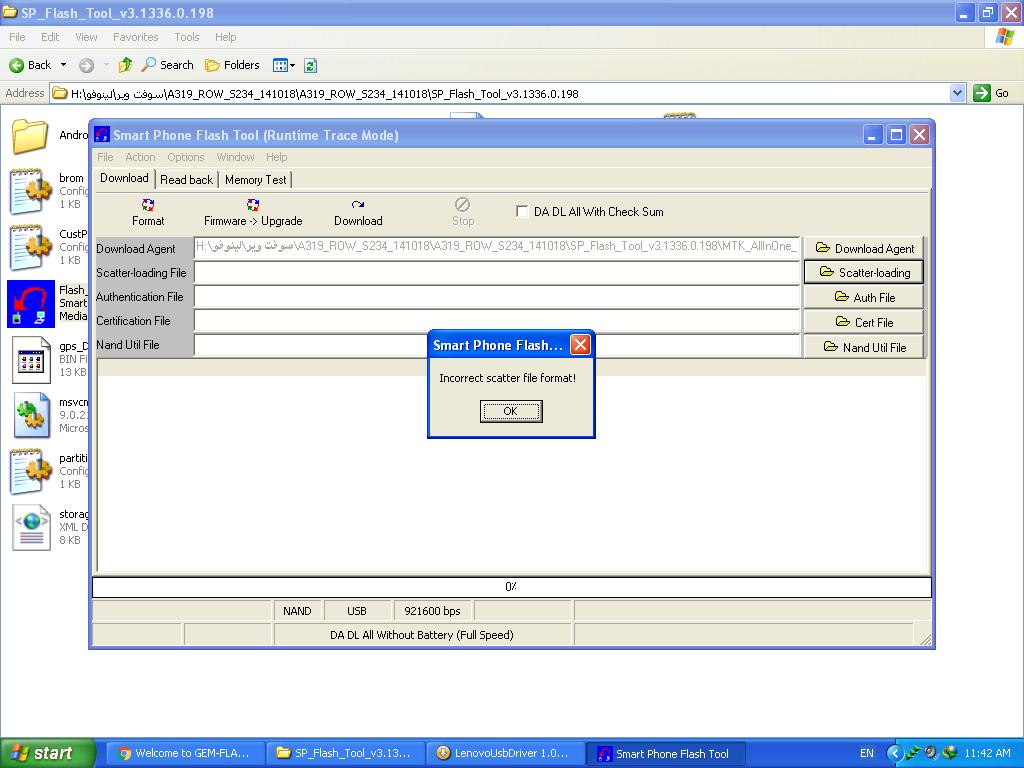Click the Go button
Screen dimensions: 1024x768
991,93
